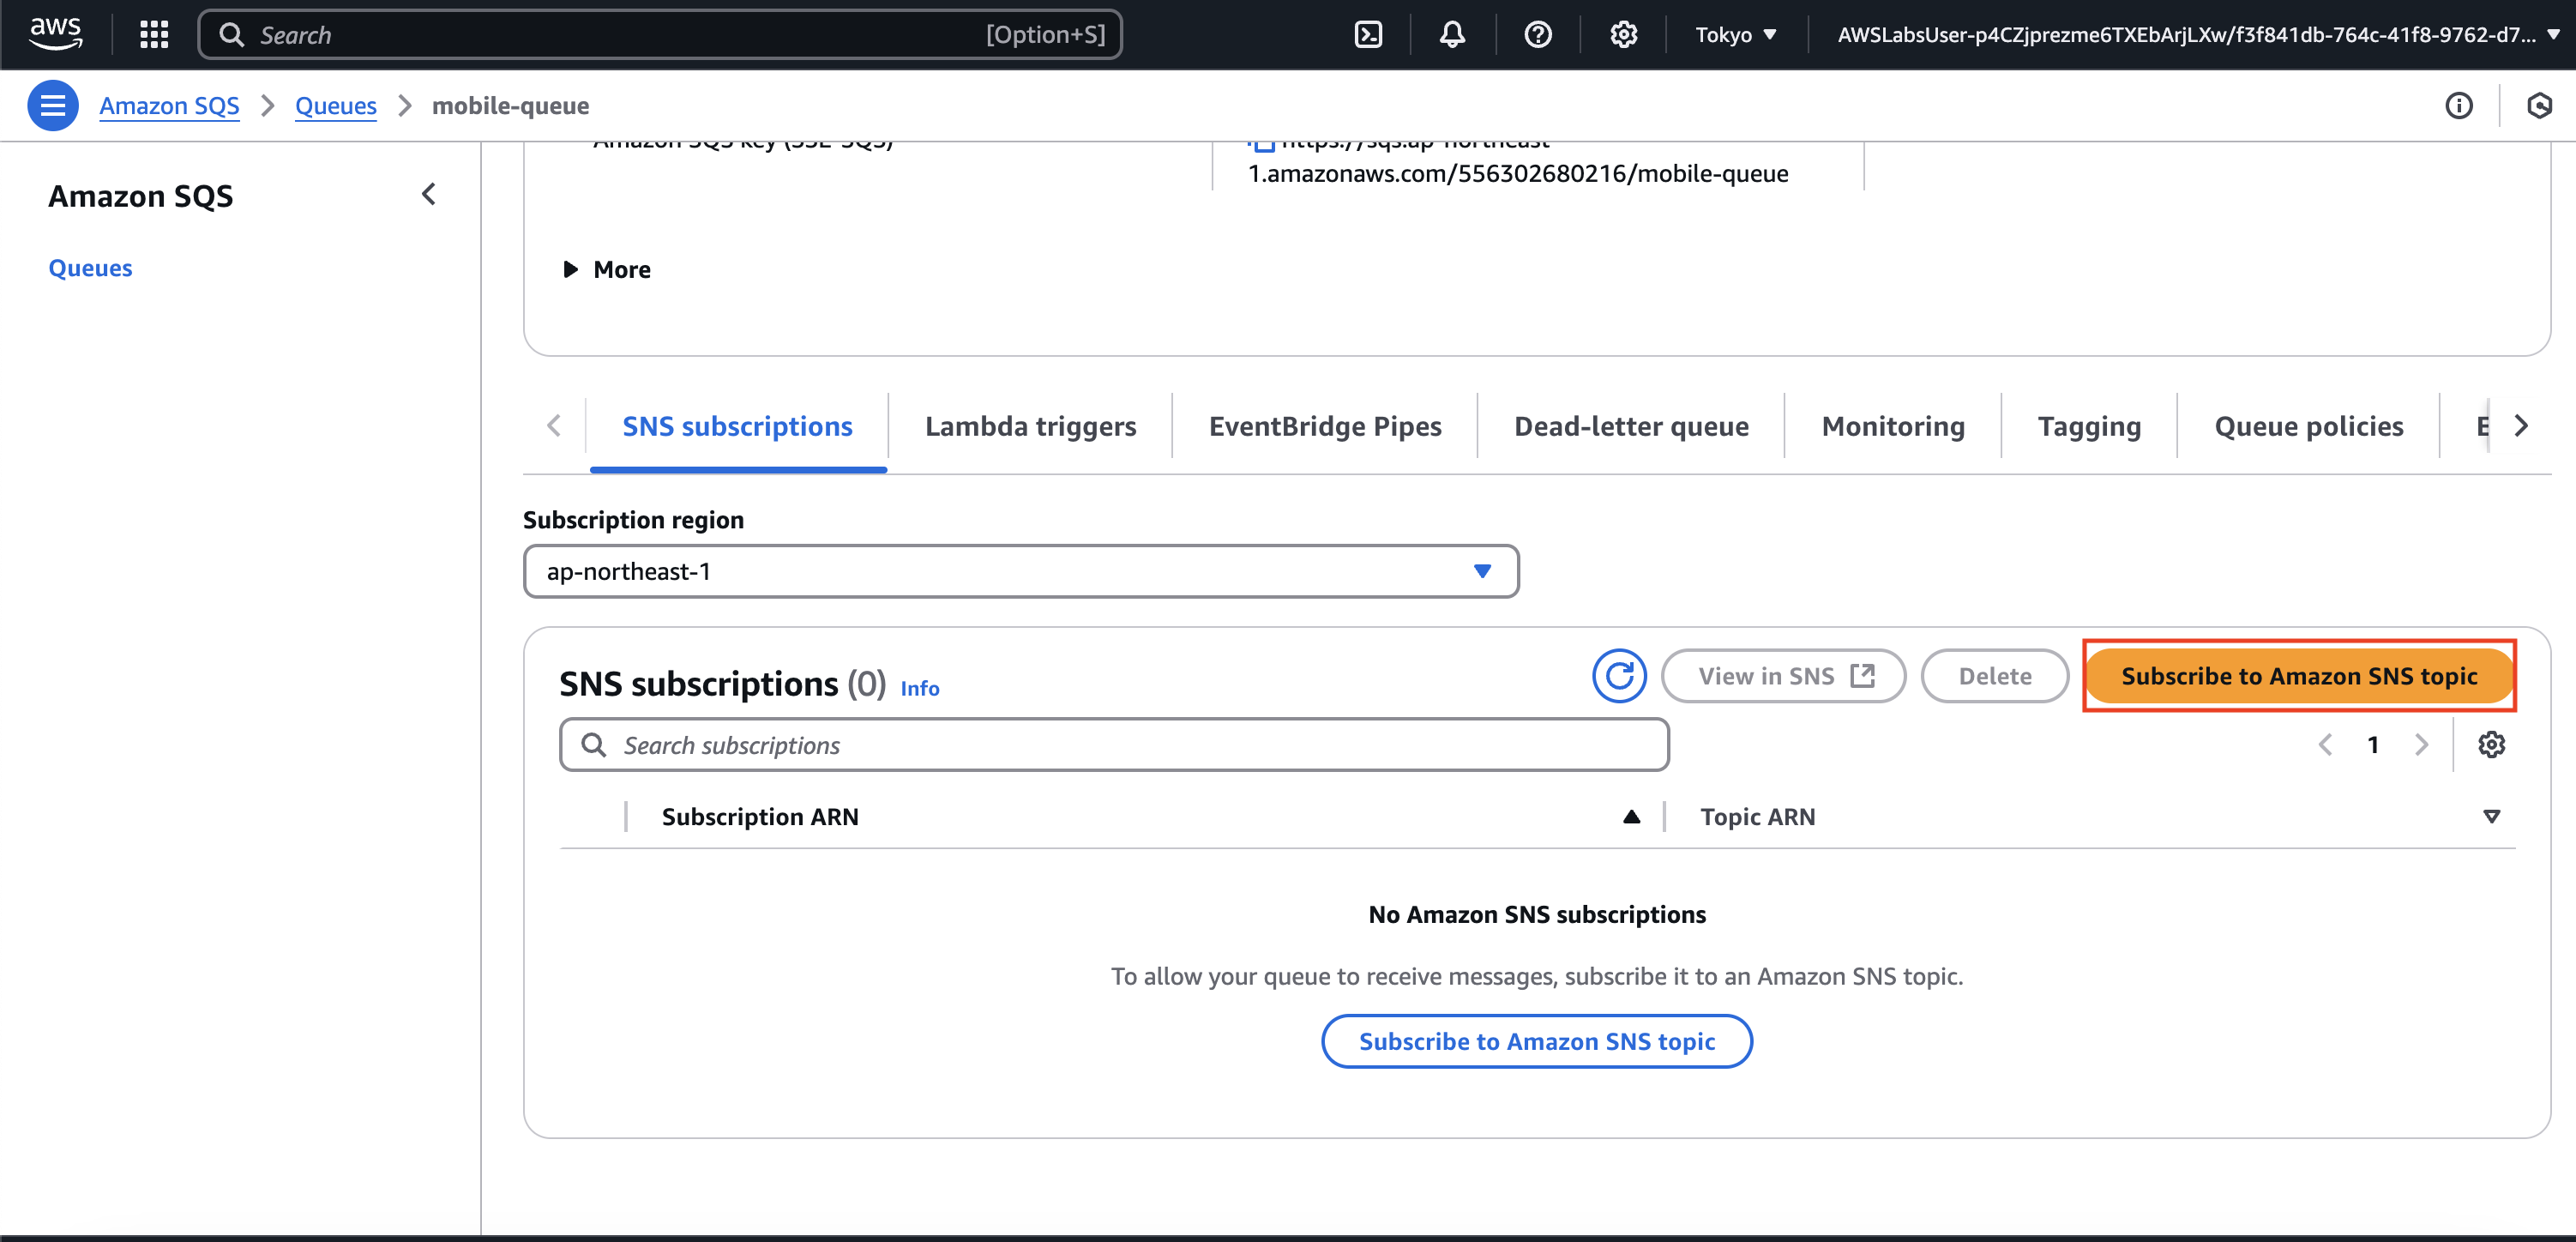Open the page info circle icon

2459,105
